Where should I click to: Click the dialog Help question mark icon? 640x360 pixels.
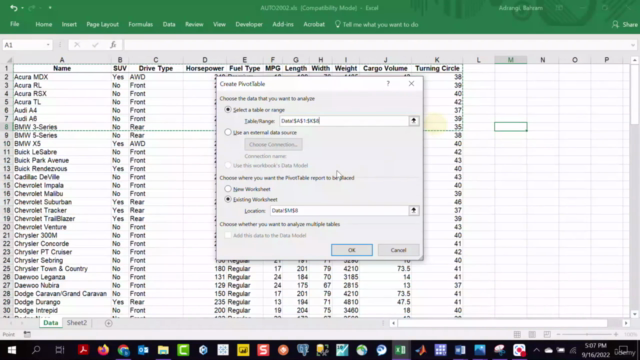tap(388, 84)
